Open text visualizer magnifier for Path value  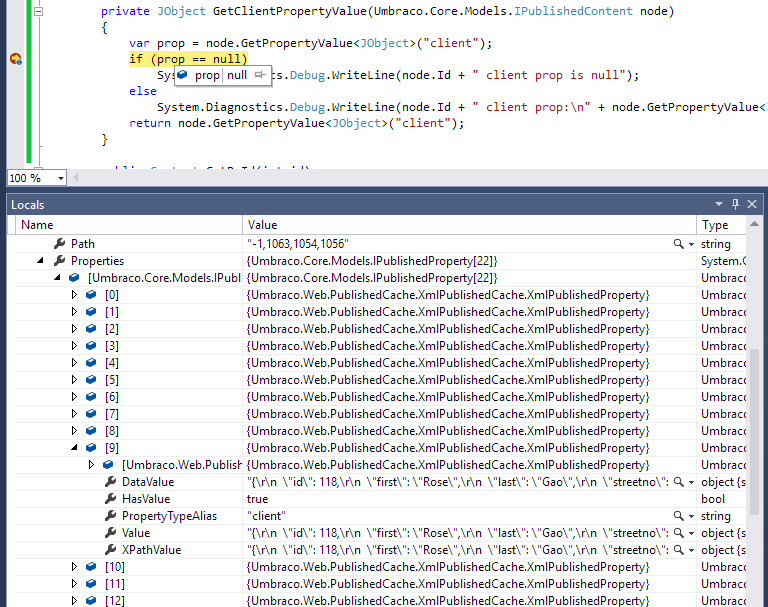pos(678,244)
